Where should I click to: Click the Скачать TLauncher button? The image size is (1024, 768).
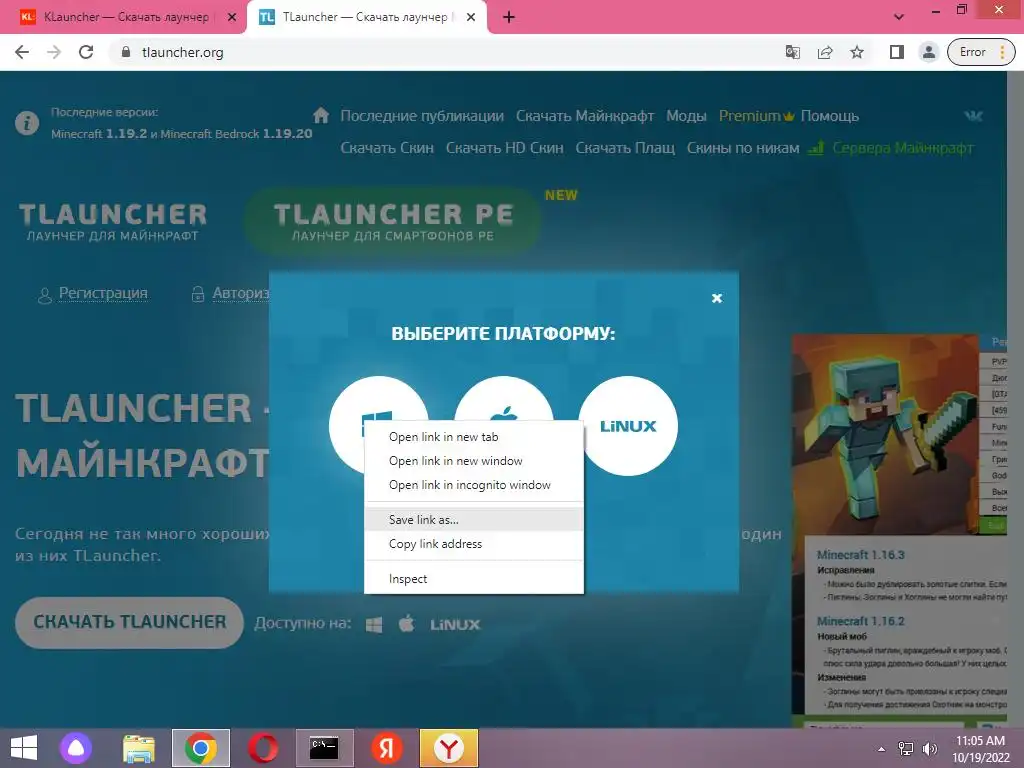[x=129, y=622]
